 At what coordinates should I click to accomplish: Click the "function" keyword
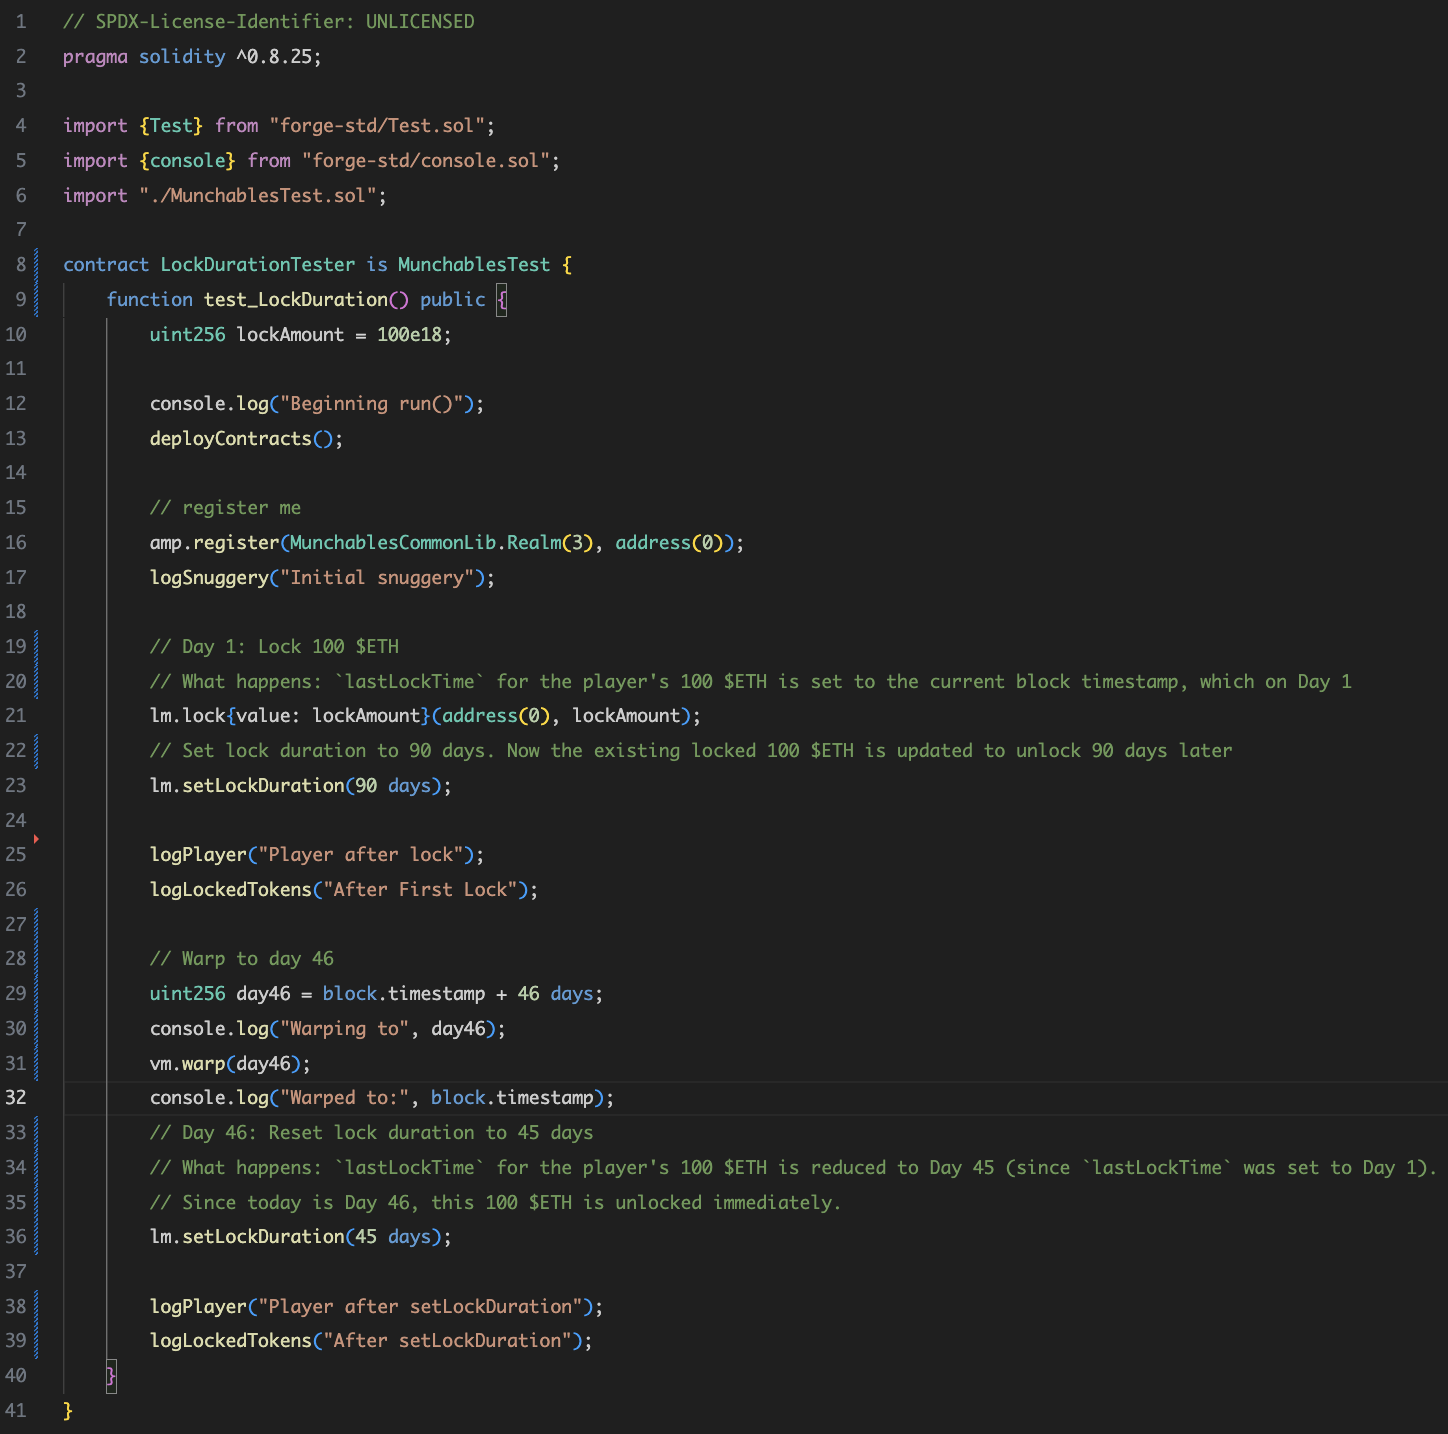(150, 299)
